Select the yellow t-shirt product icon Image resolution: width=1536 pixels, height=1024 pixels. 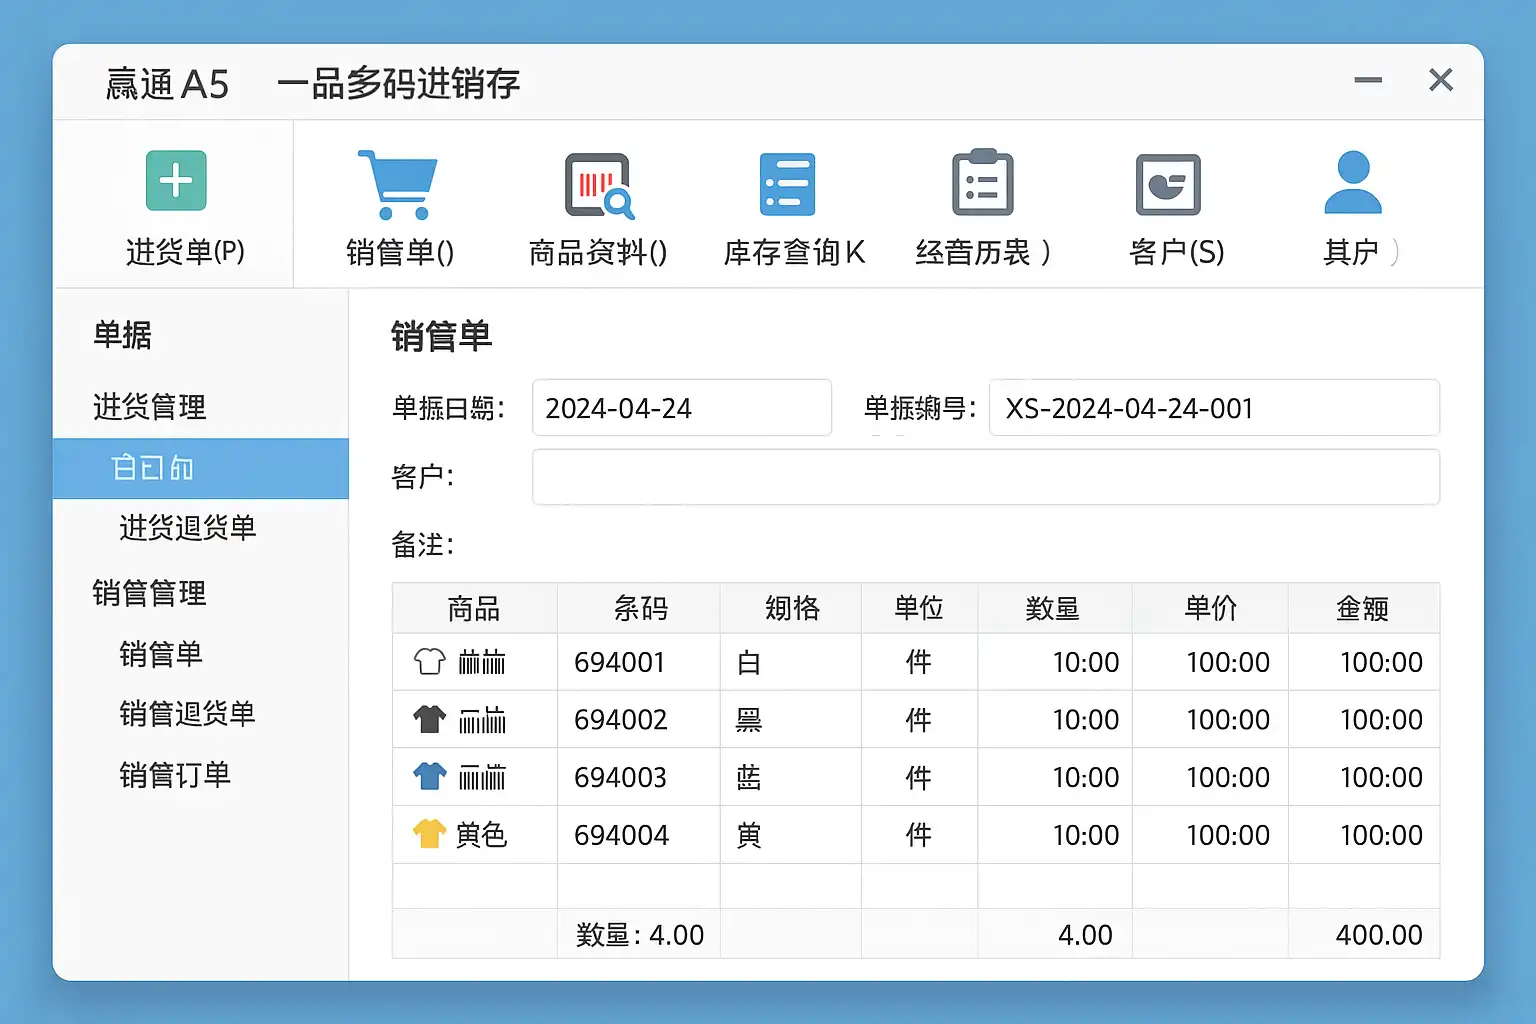(429, 834)
